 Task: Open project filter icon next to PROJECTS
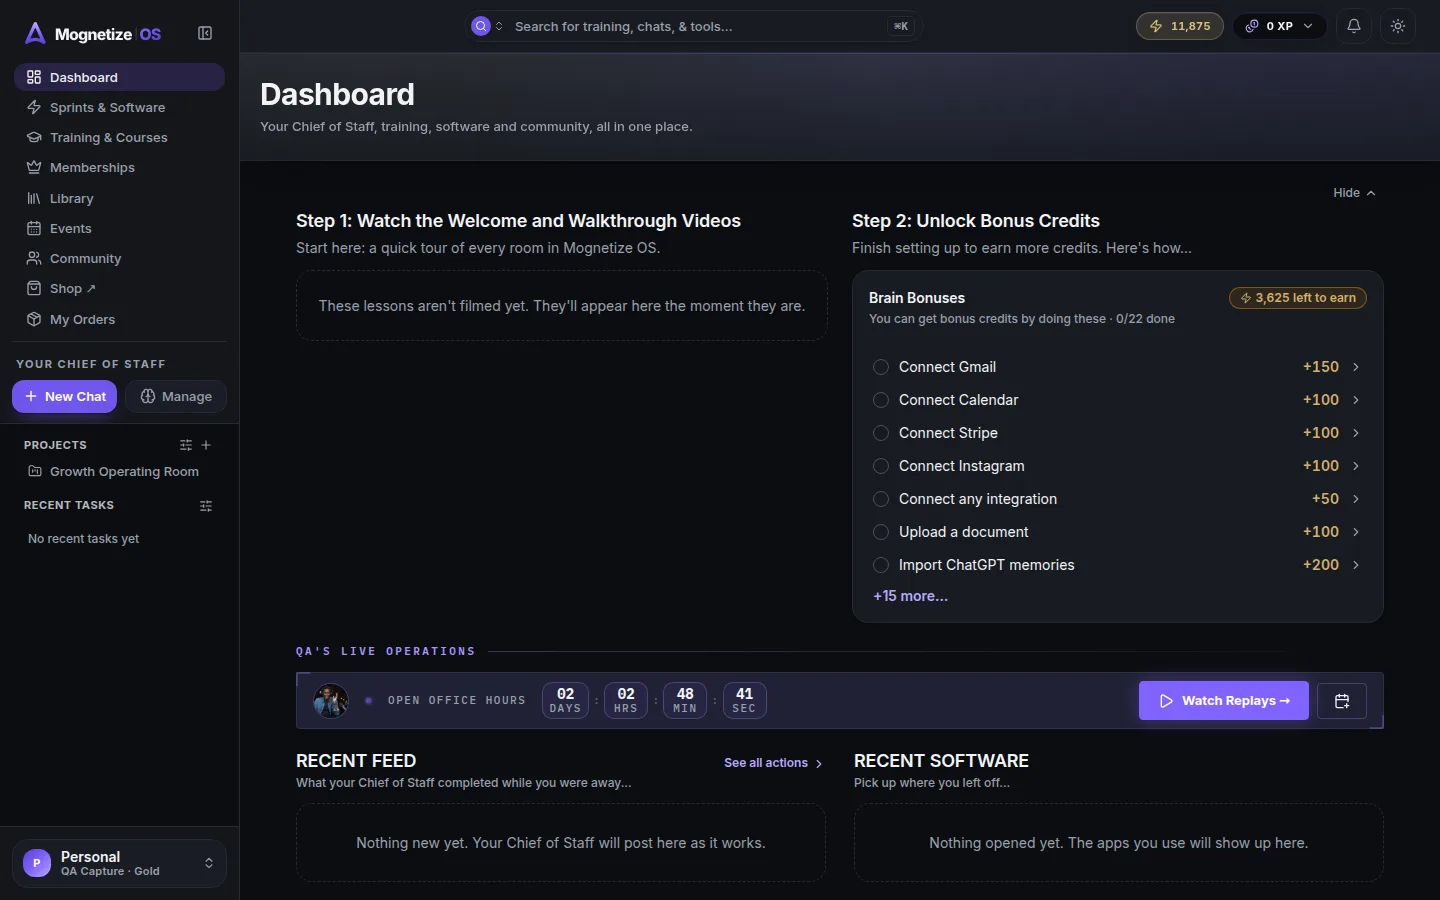(x=186, y=445)
